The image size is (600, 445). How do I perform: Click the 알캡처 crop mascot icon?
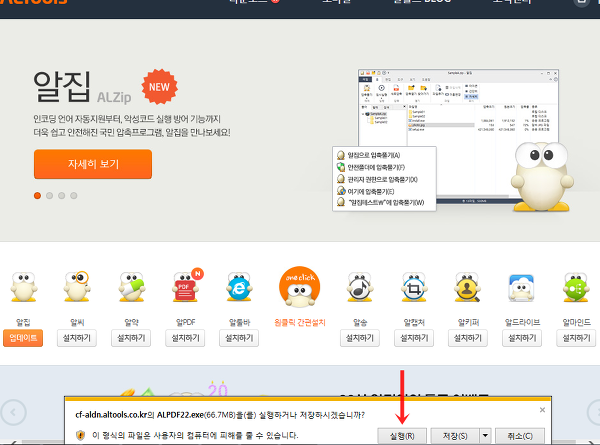click(414, 287)
